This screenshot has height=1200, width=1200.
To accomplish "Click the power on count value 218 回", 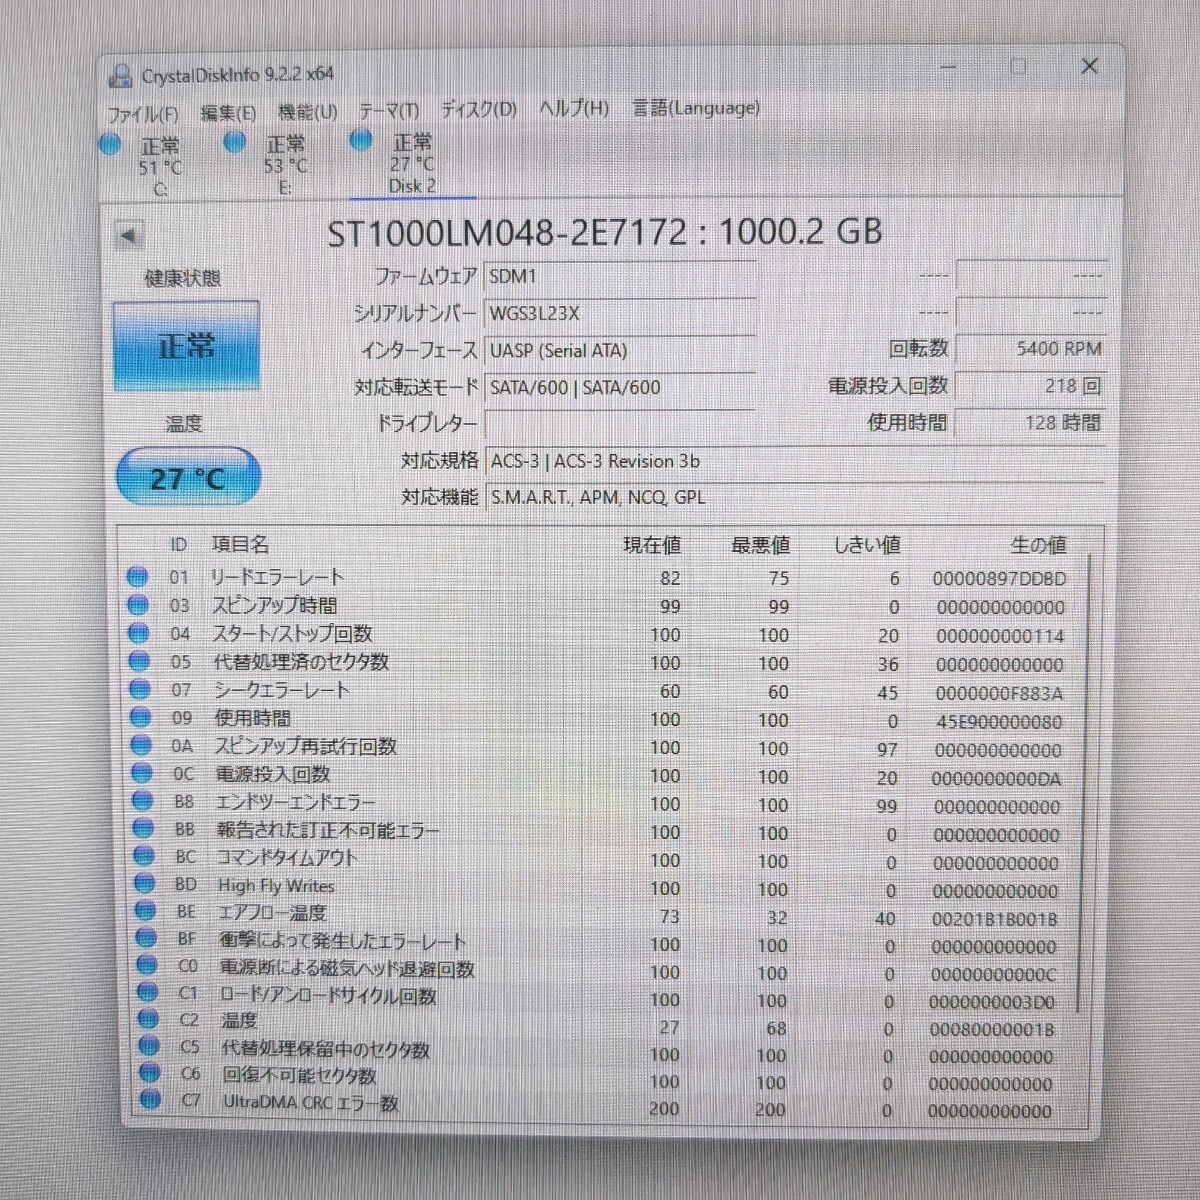I will pyautogui.click(x=1030, y=385).
